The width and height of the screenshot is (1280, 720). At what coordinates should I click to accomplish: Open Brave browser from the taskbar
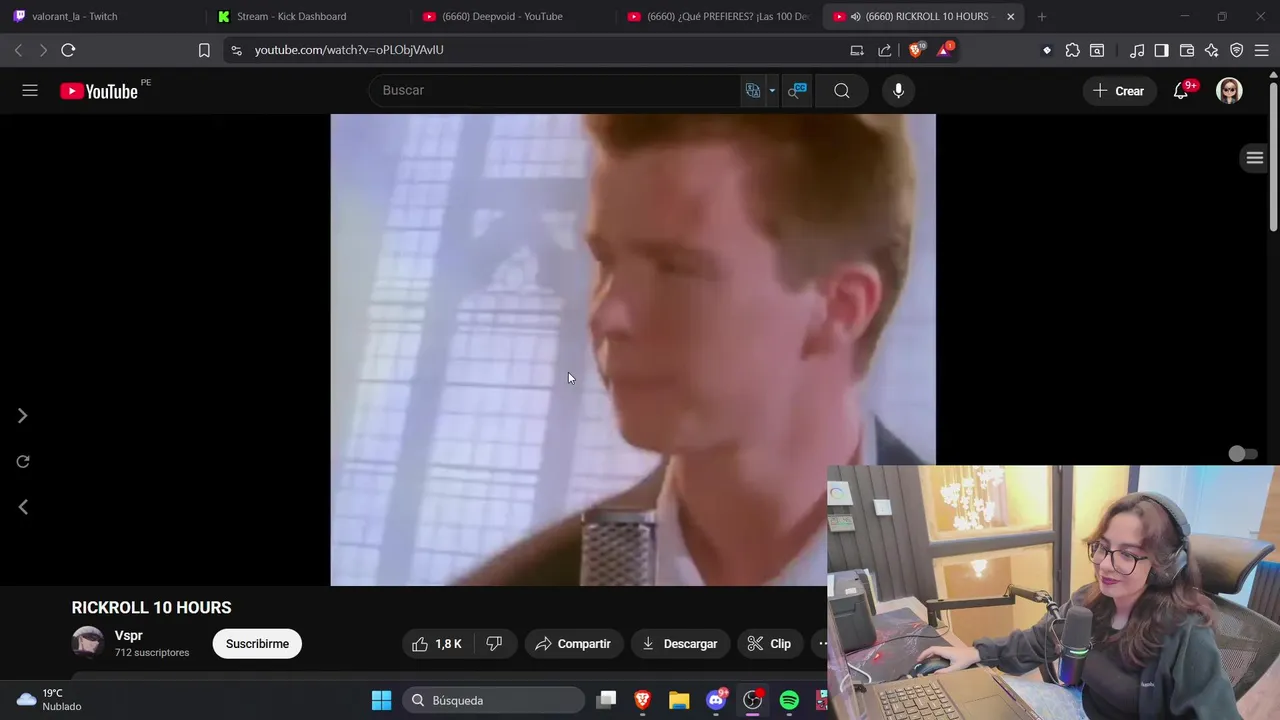642,700
